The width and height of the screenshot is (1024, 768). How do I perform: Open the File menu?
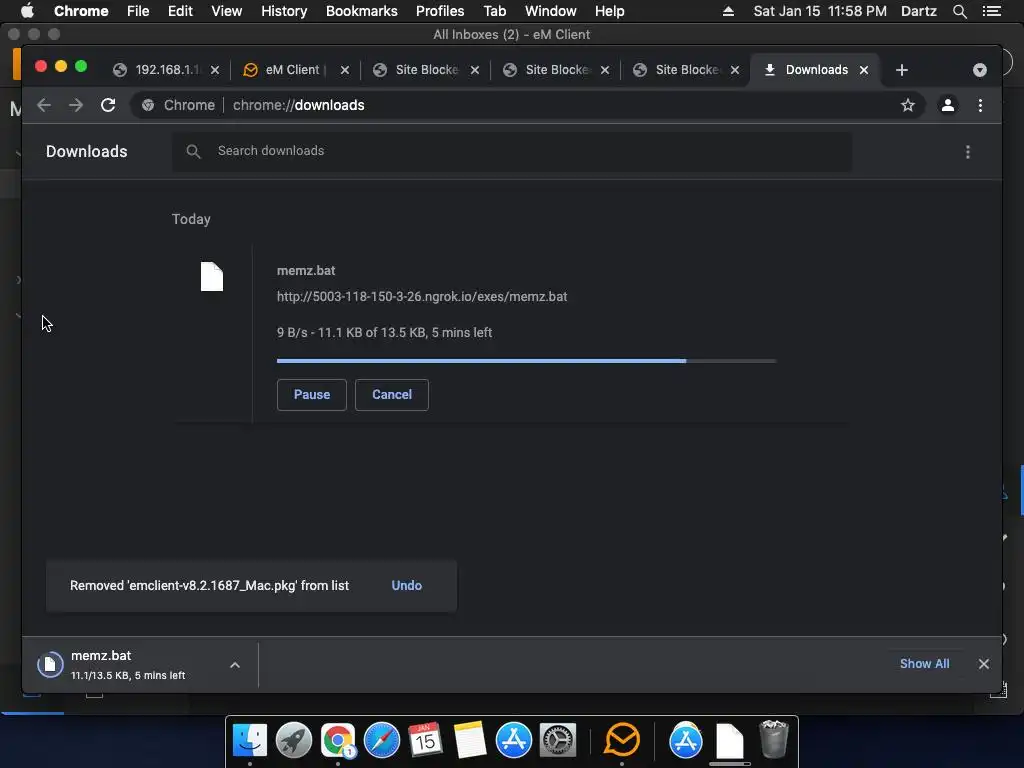coord(138,11)
